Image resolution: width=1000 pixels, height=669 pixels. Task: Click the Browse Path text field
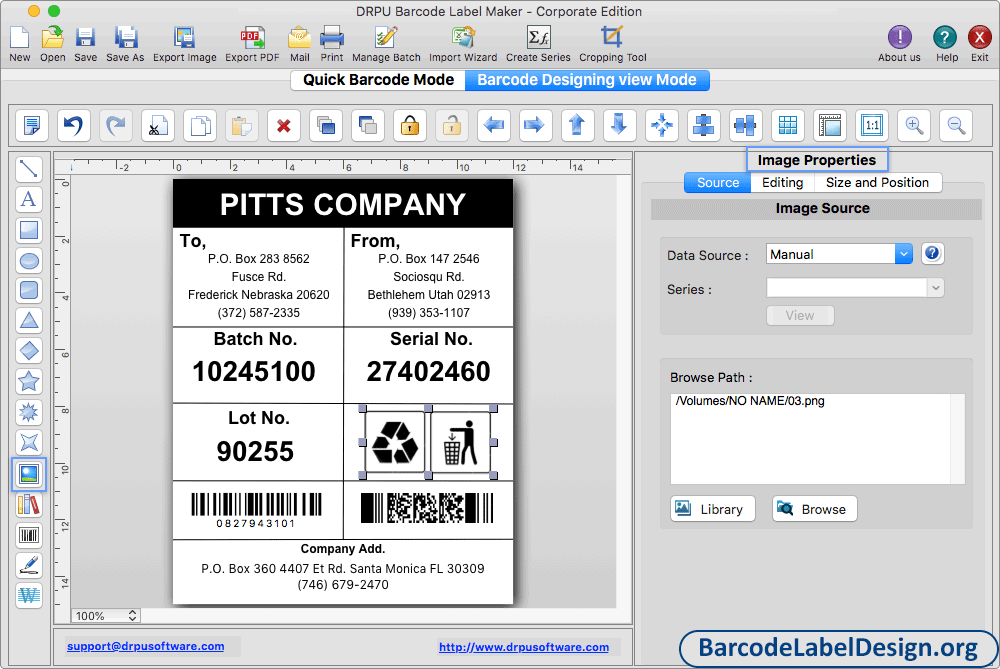coord(818,439)
